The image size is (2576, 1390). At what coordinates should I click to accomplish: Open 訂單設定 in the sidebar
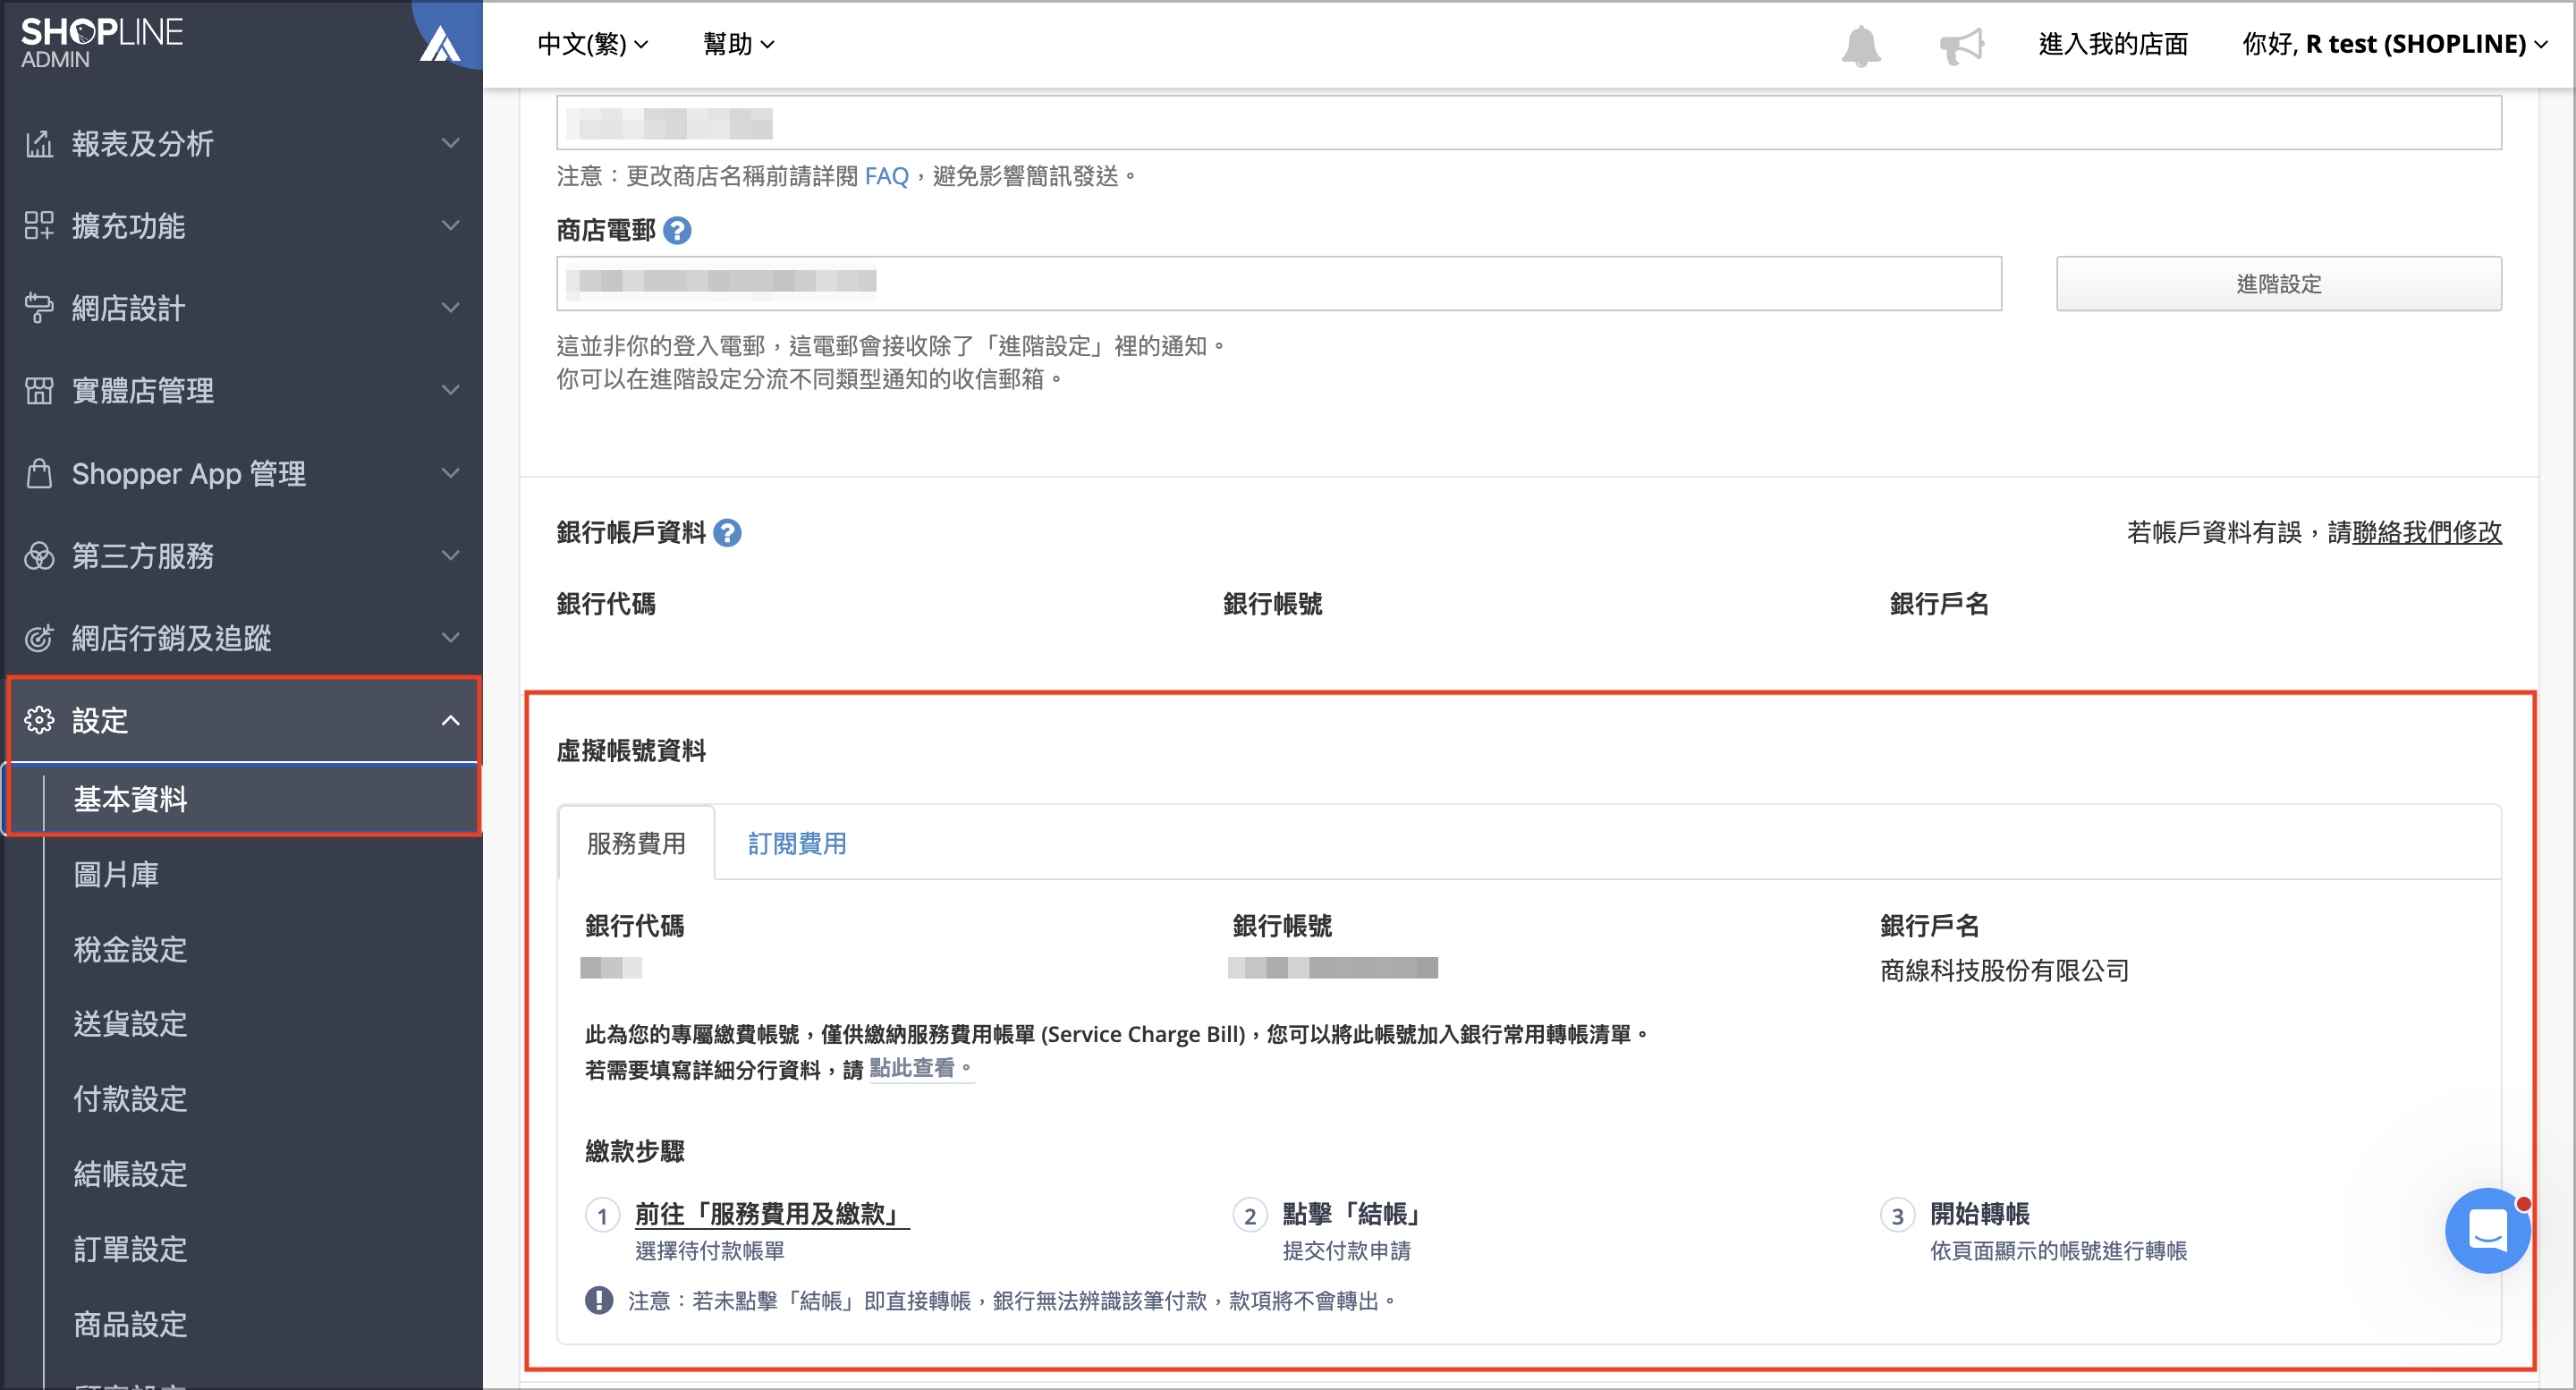[x=130, y=1249]
